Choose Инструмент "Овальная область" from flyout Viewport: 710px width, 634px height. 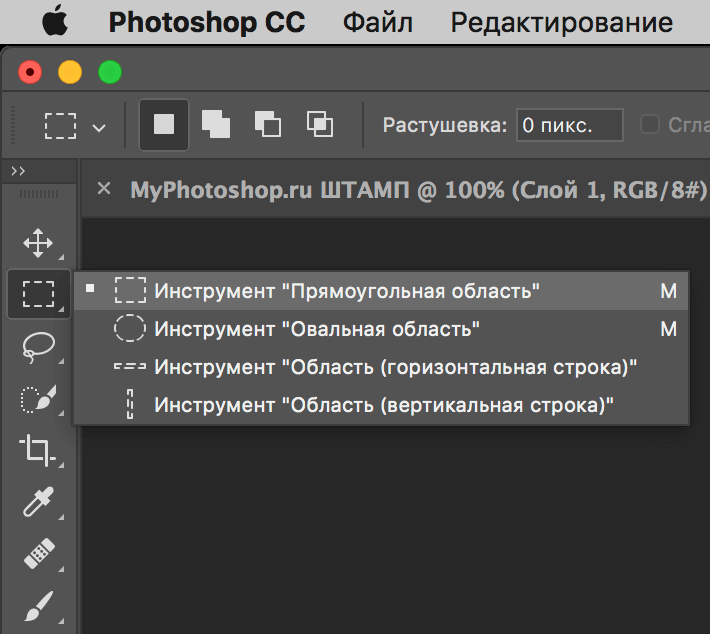[x=381, y=329]
